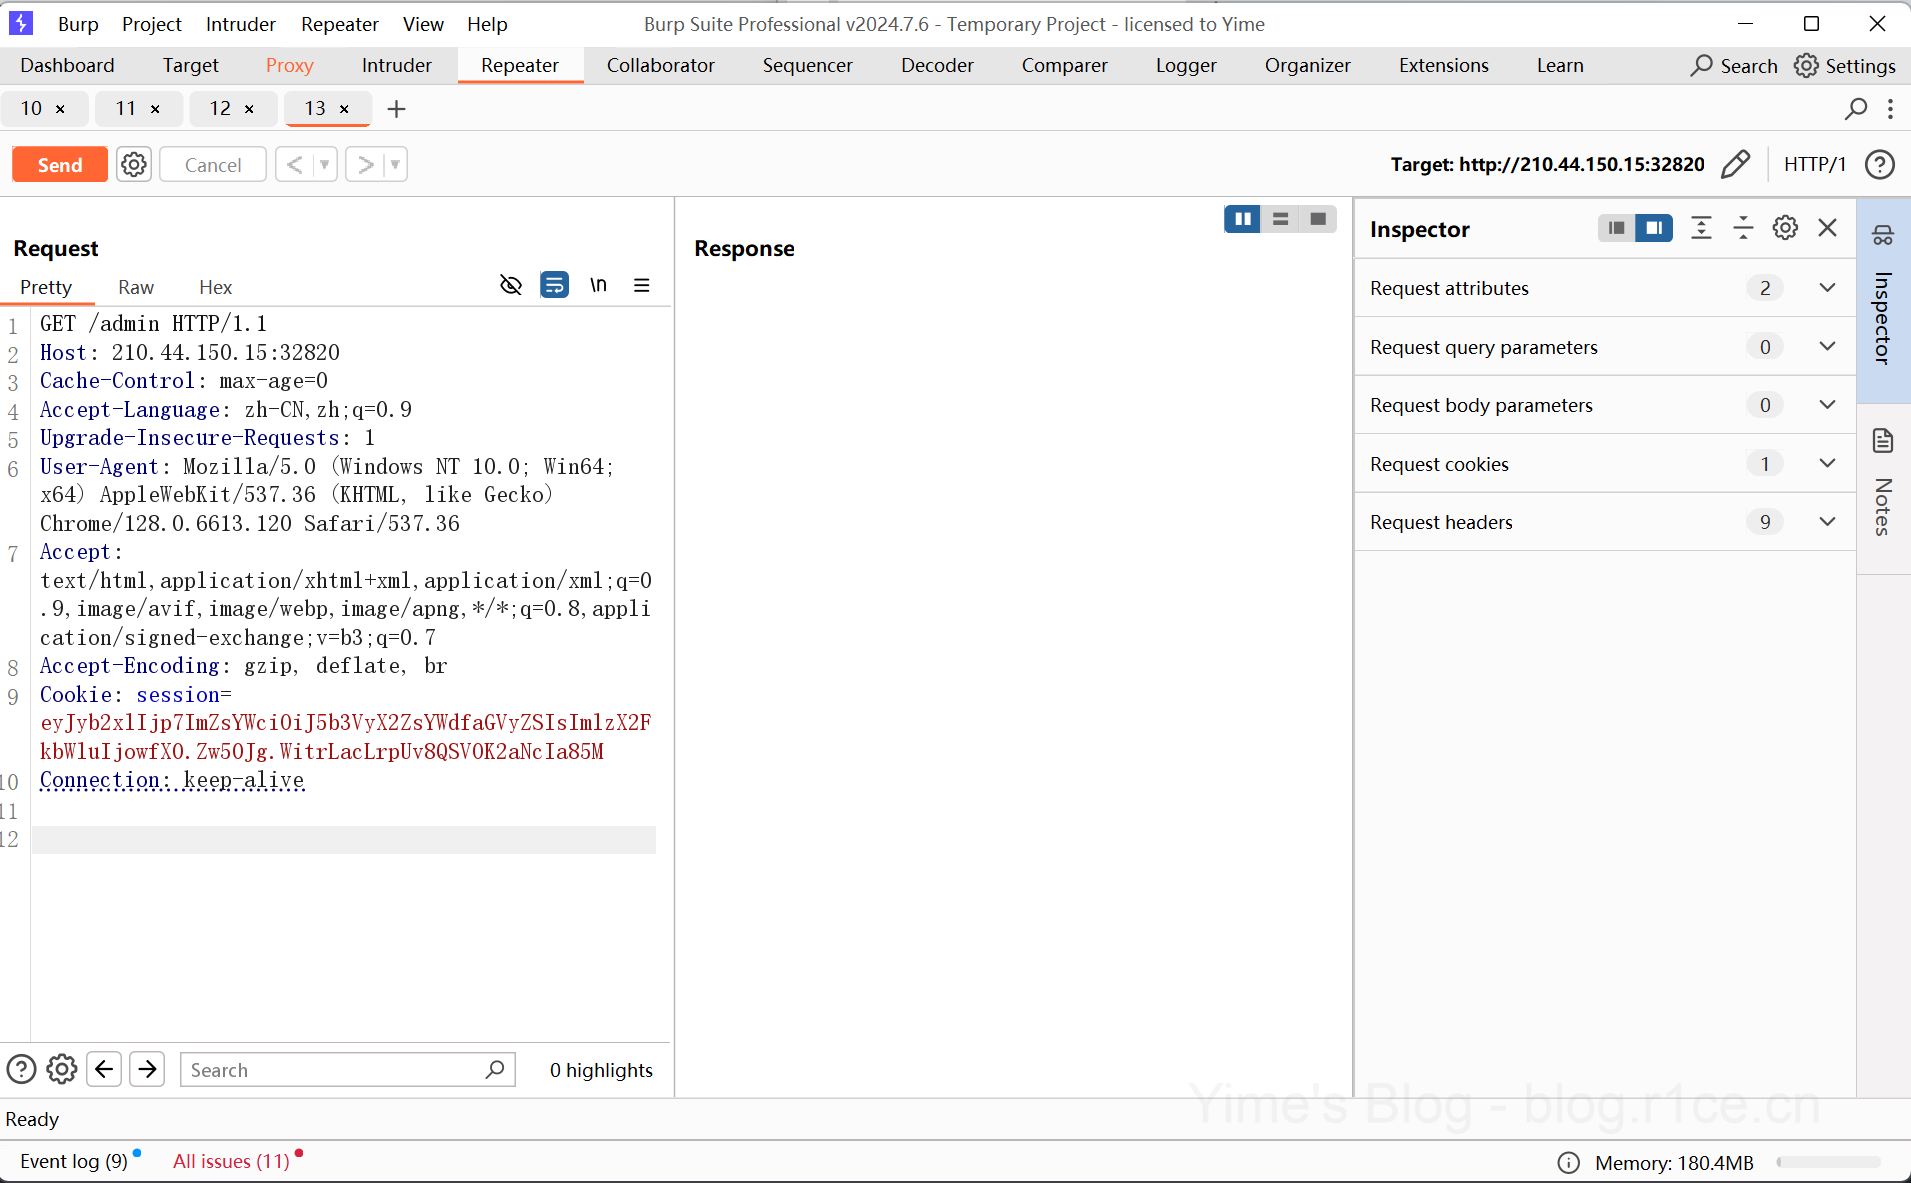
Task: Click the Repeater help question mark icon
Action: point(1880,164)
